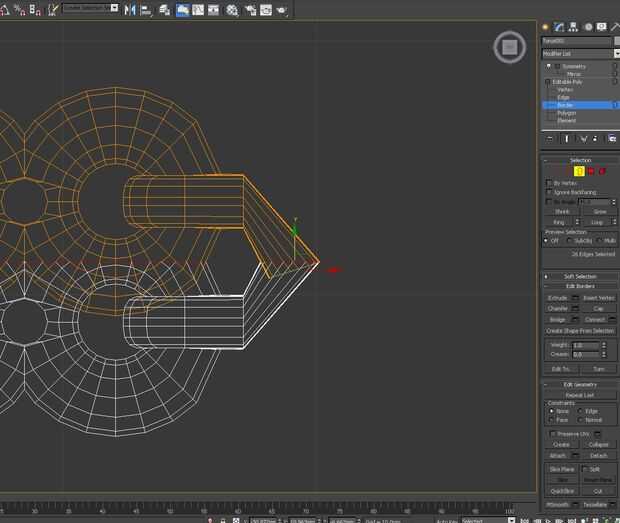Toggle the Ignore Backfacing checkbox

click(x=549, y=192)
